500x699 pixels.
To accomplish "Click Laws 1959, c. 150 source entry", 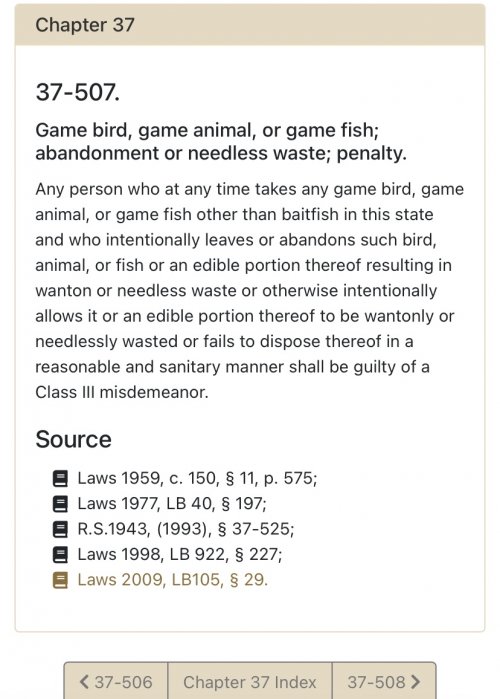I will click(197, 478).
